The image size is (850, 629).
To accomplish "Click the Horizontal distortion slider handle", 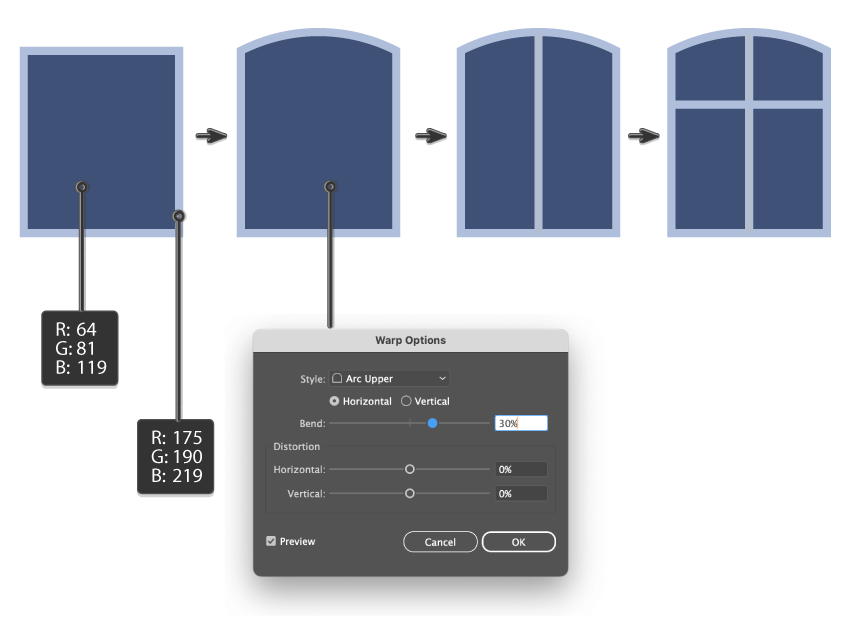I will 410,469.
